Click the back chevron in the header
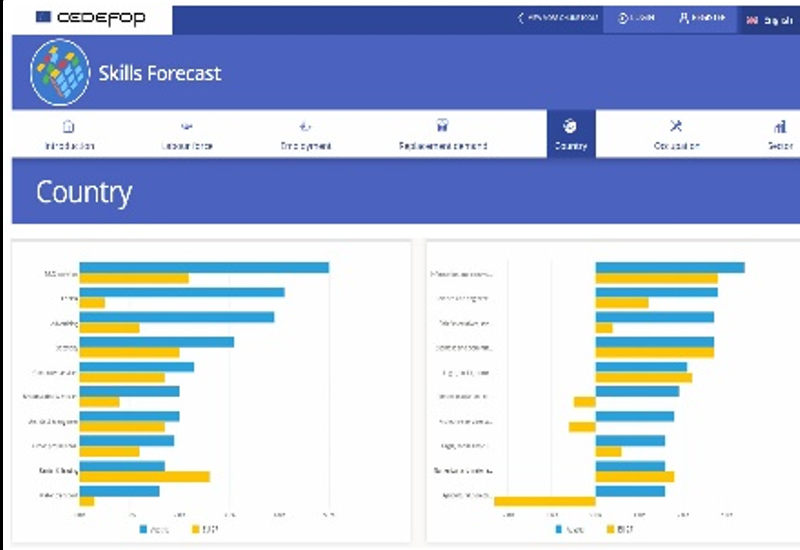 tap(520, 18)
